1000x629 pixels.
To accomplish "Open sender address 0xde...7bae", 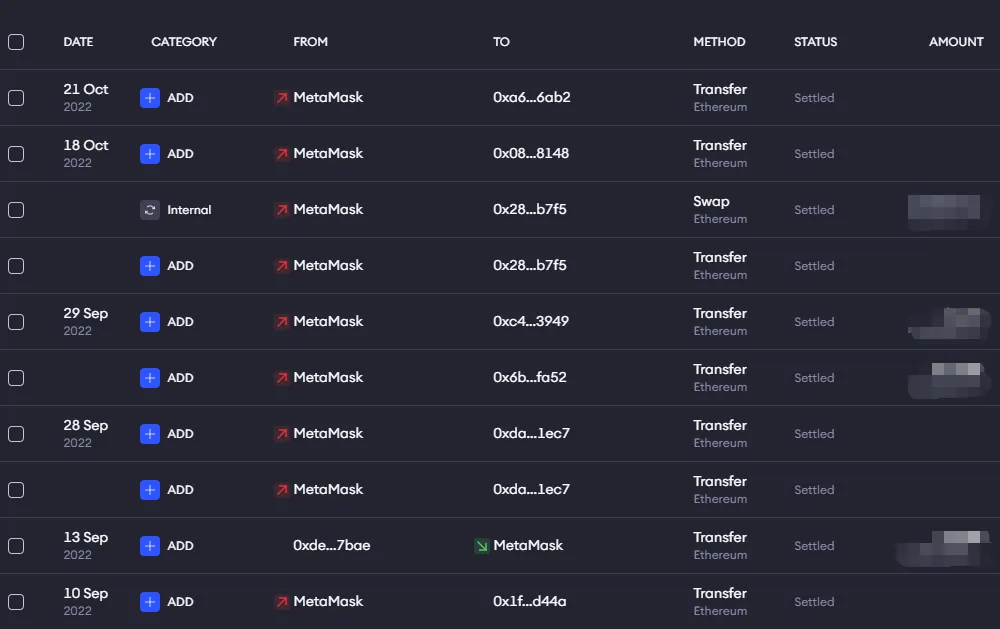I will pyautogui.click(x=331, y=546).
